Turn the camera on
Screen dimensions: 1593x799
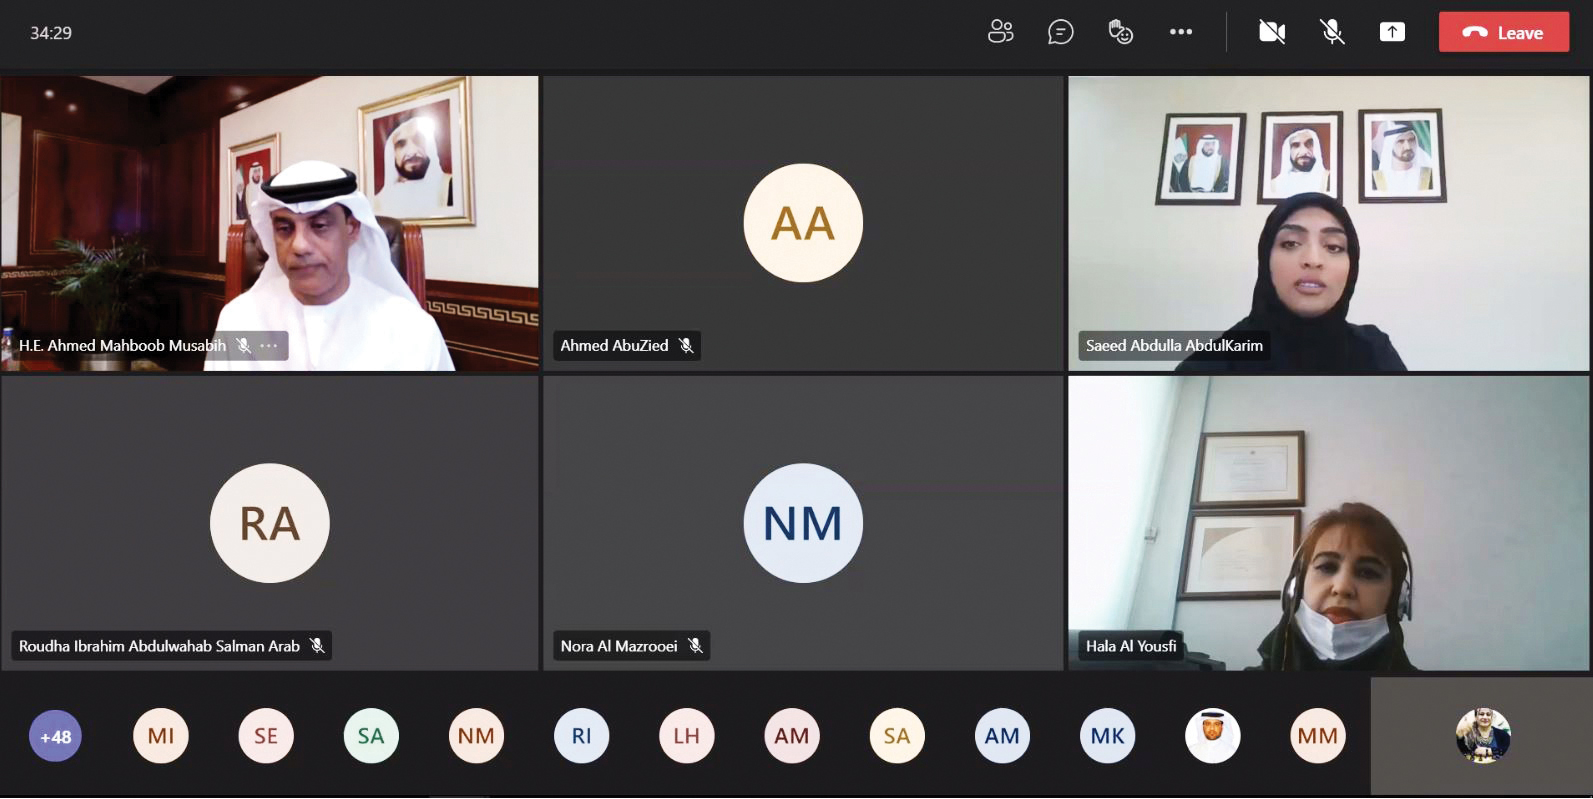click(1271, 33)
